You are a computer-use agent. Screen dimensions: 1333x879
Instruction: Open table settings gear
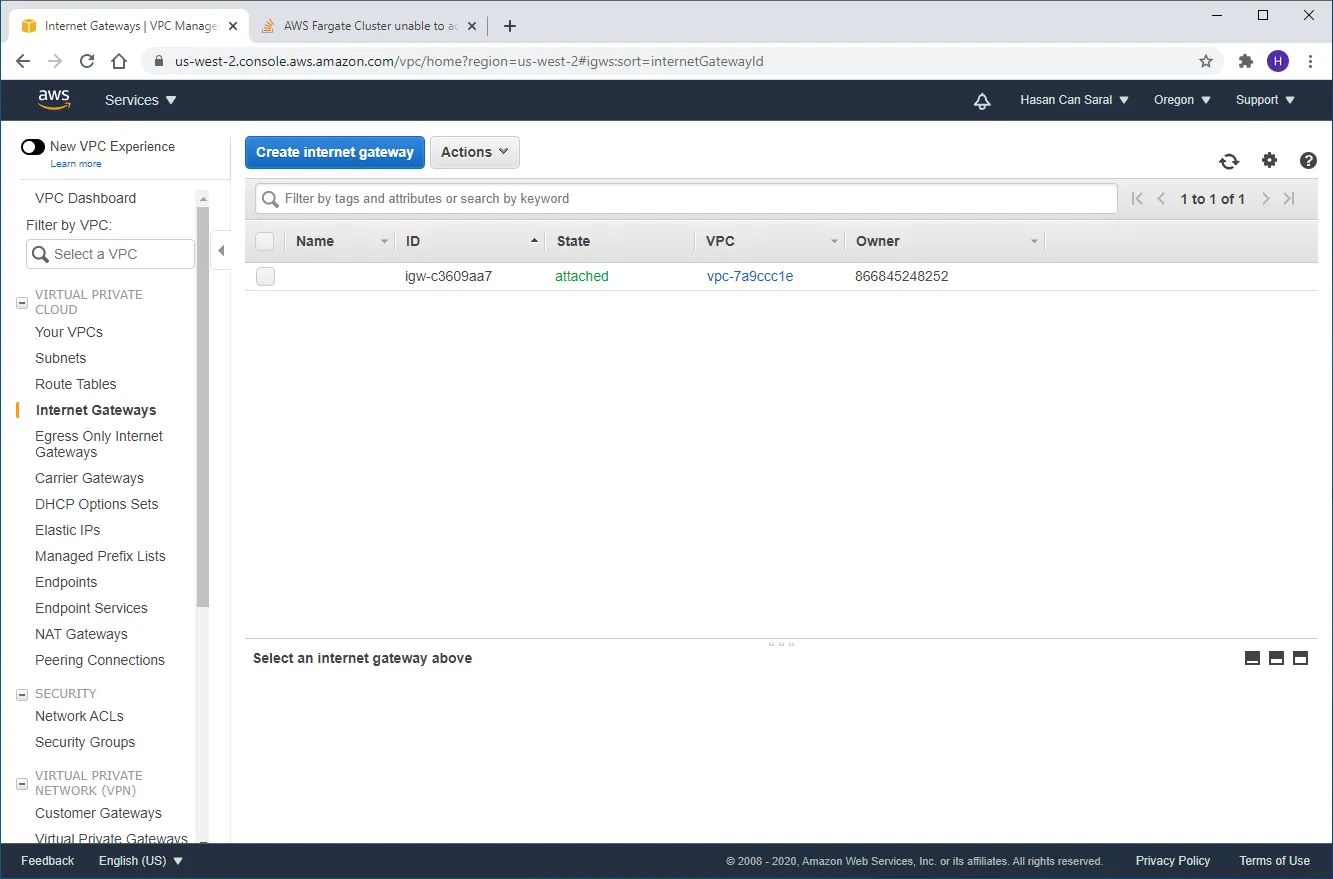click(x=1269, y=160)
